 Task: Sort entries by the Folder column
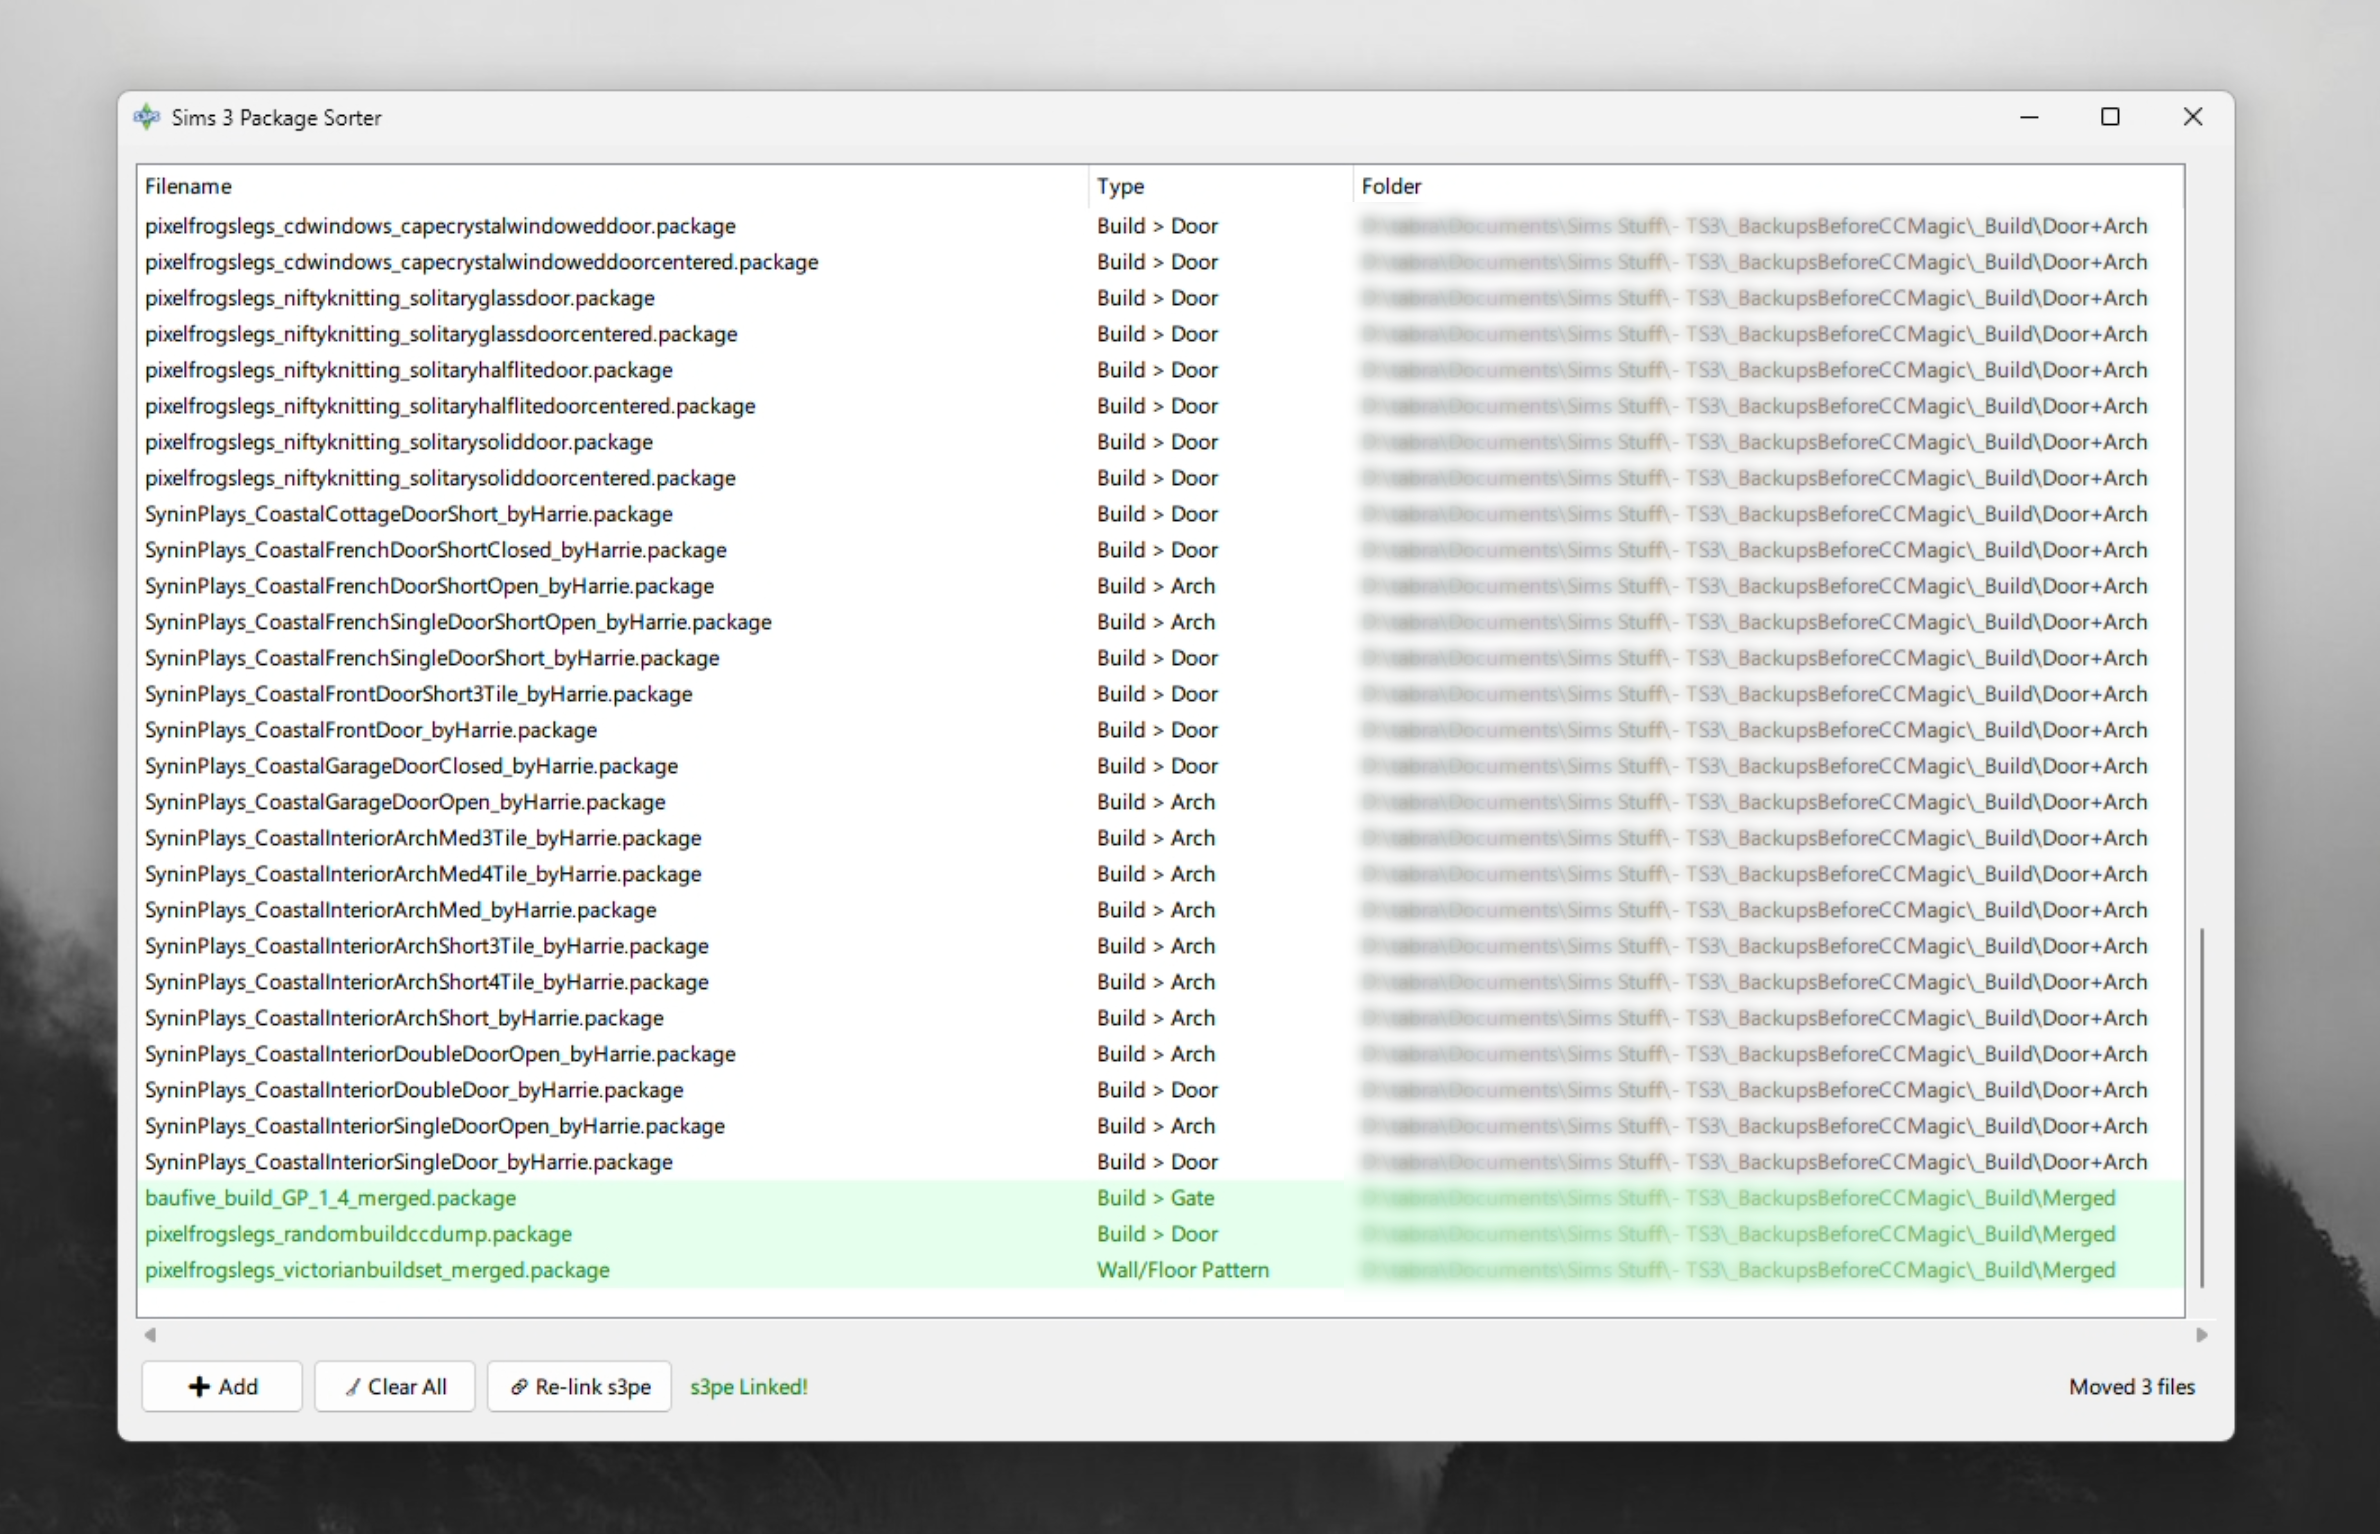point(1391,186)
